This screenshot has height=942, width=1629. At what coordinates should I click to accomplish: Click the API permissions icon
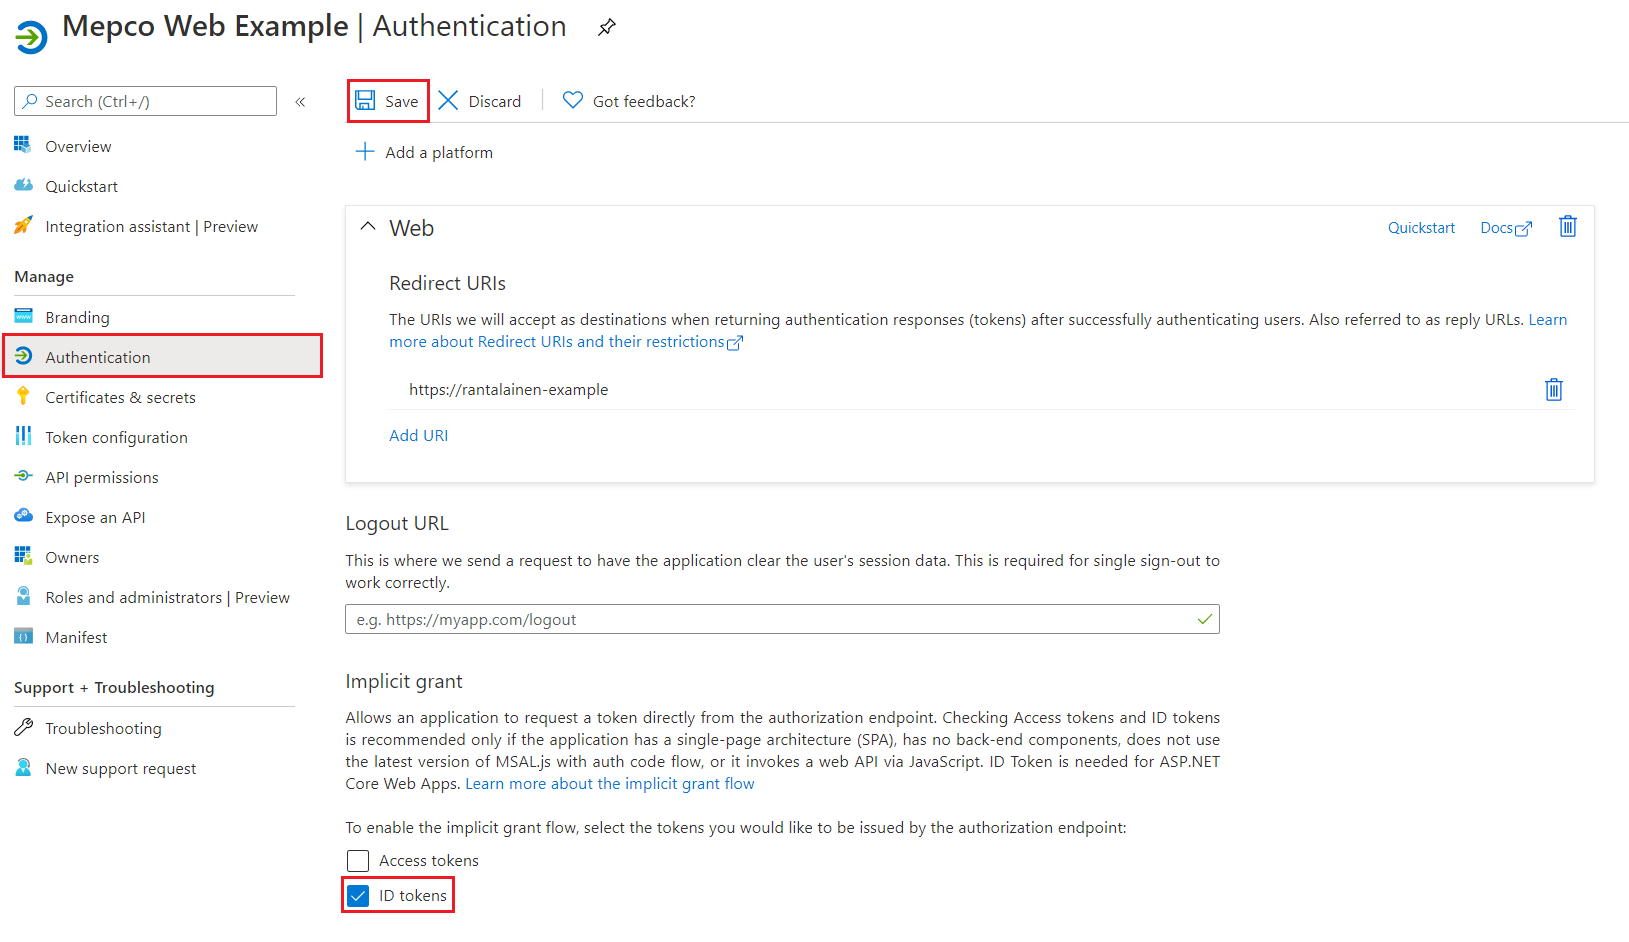click(23, 477)
